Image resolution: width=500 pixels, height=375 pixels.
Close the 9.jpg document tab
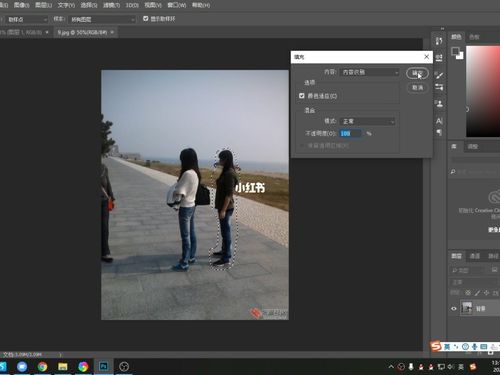(x=112, y=32)
